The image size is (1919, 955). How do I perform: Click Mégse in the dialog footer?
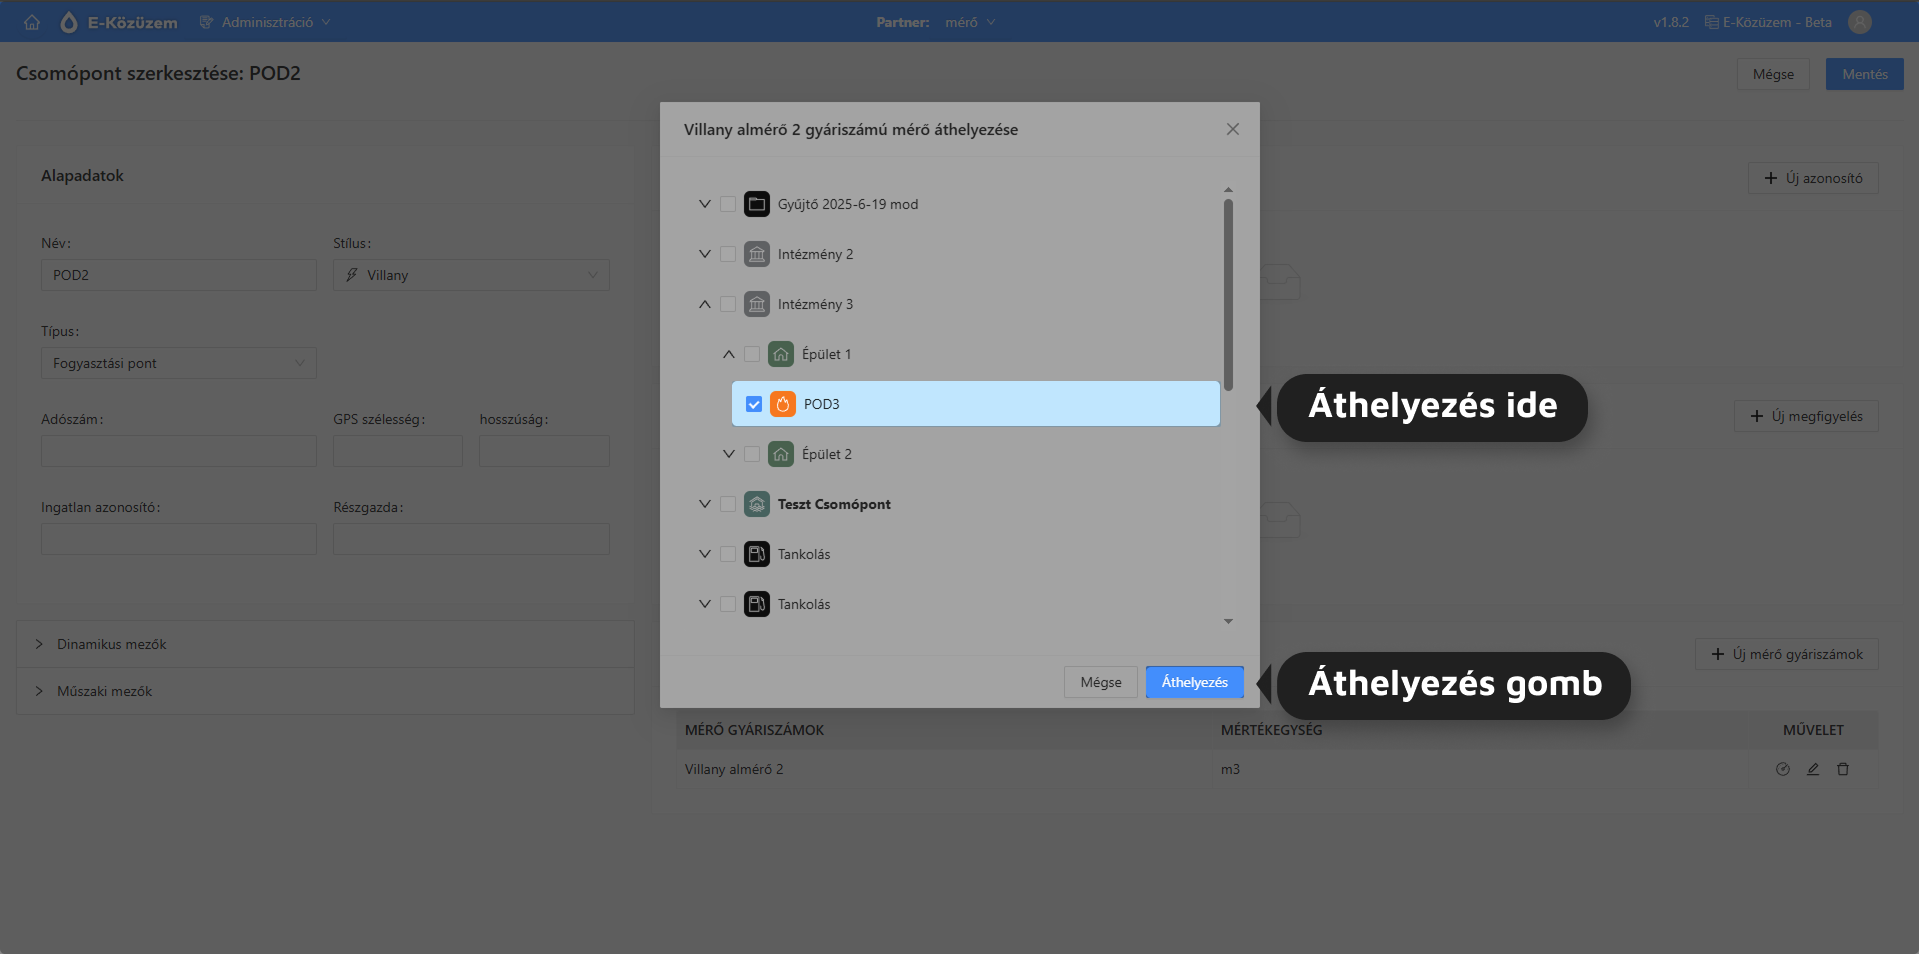pyautogui.click(x=1100, y=682)
